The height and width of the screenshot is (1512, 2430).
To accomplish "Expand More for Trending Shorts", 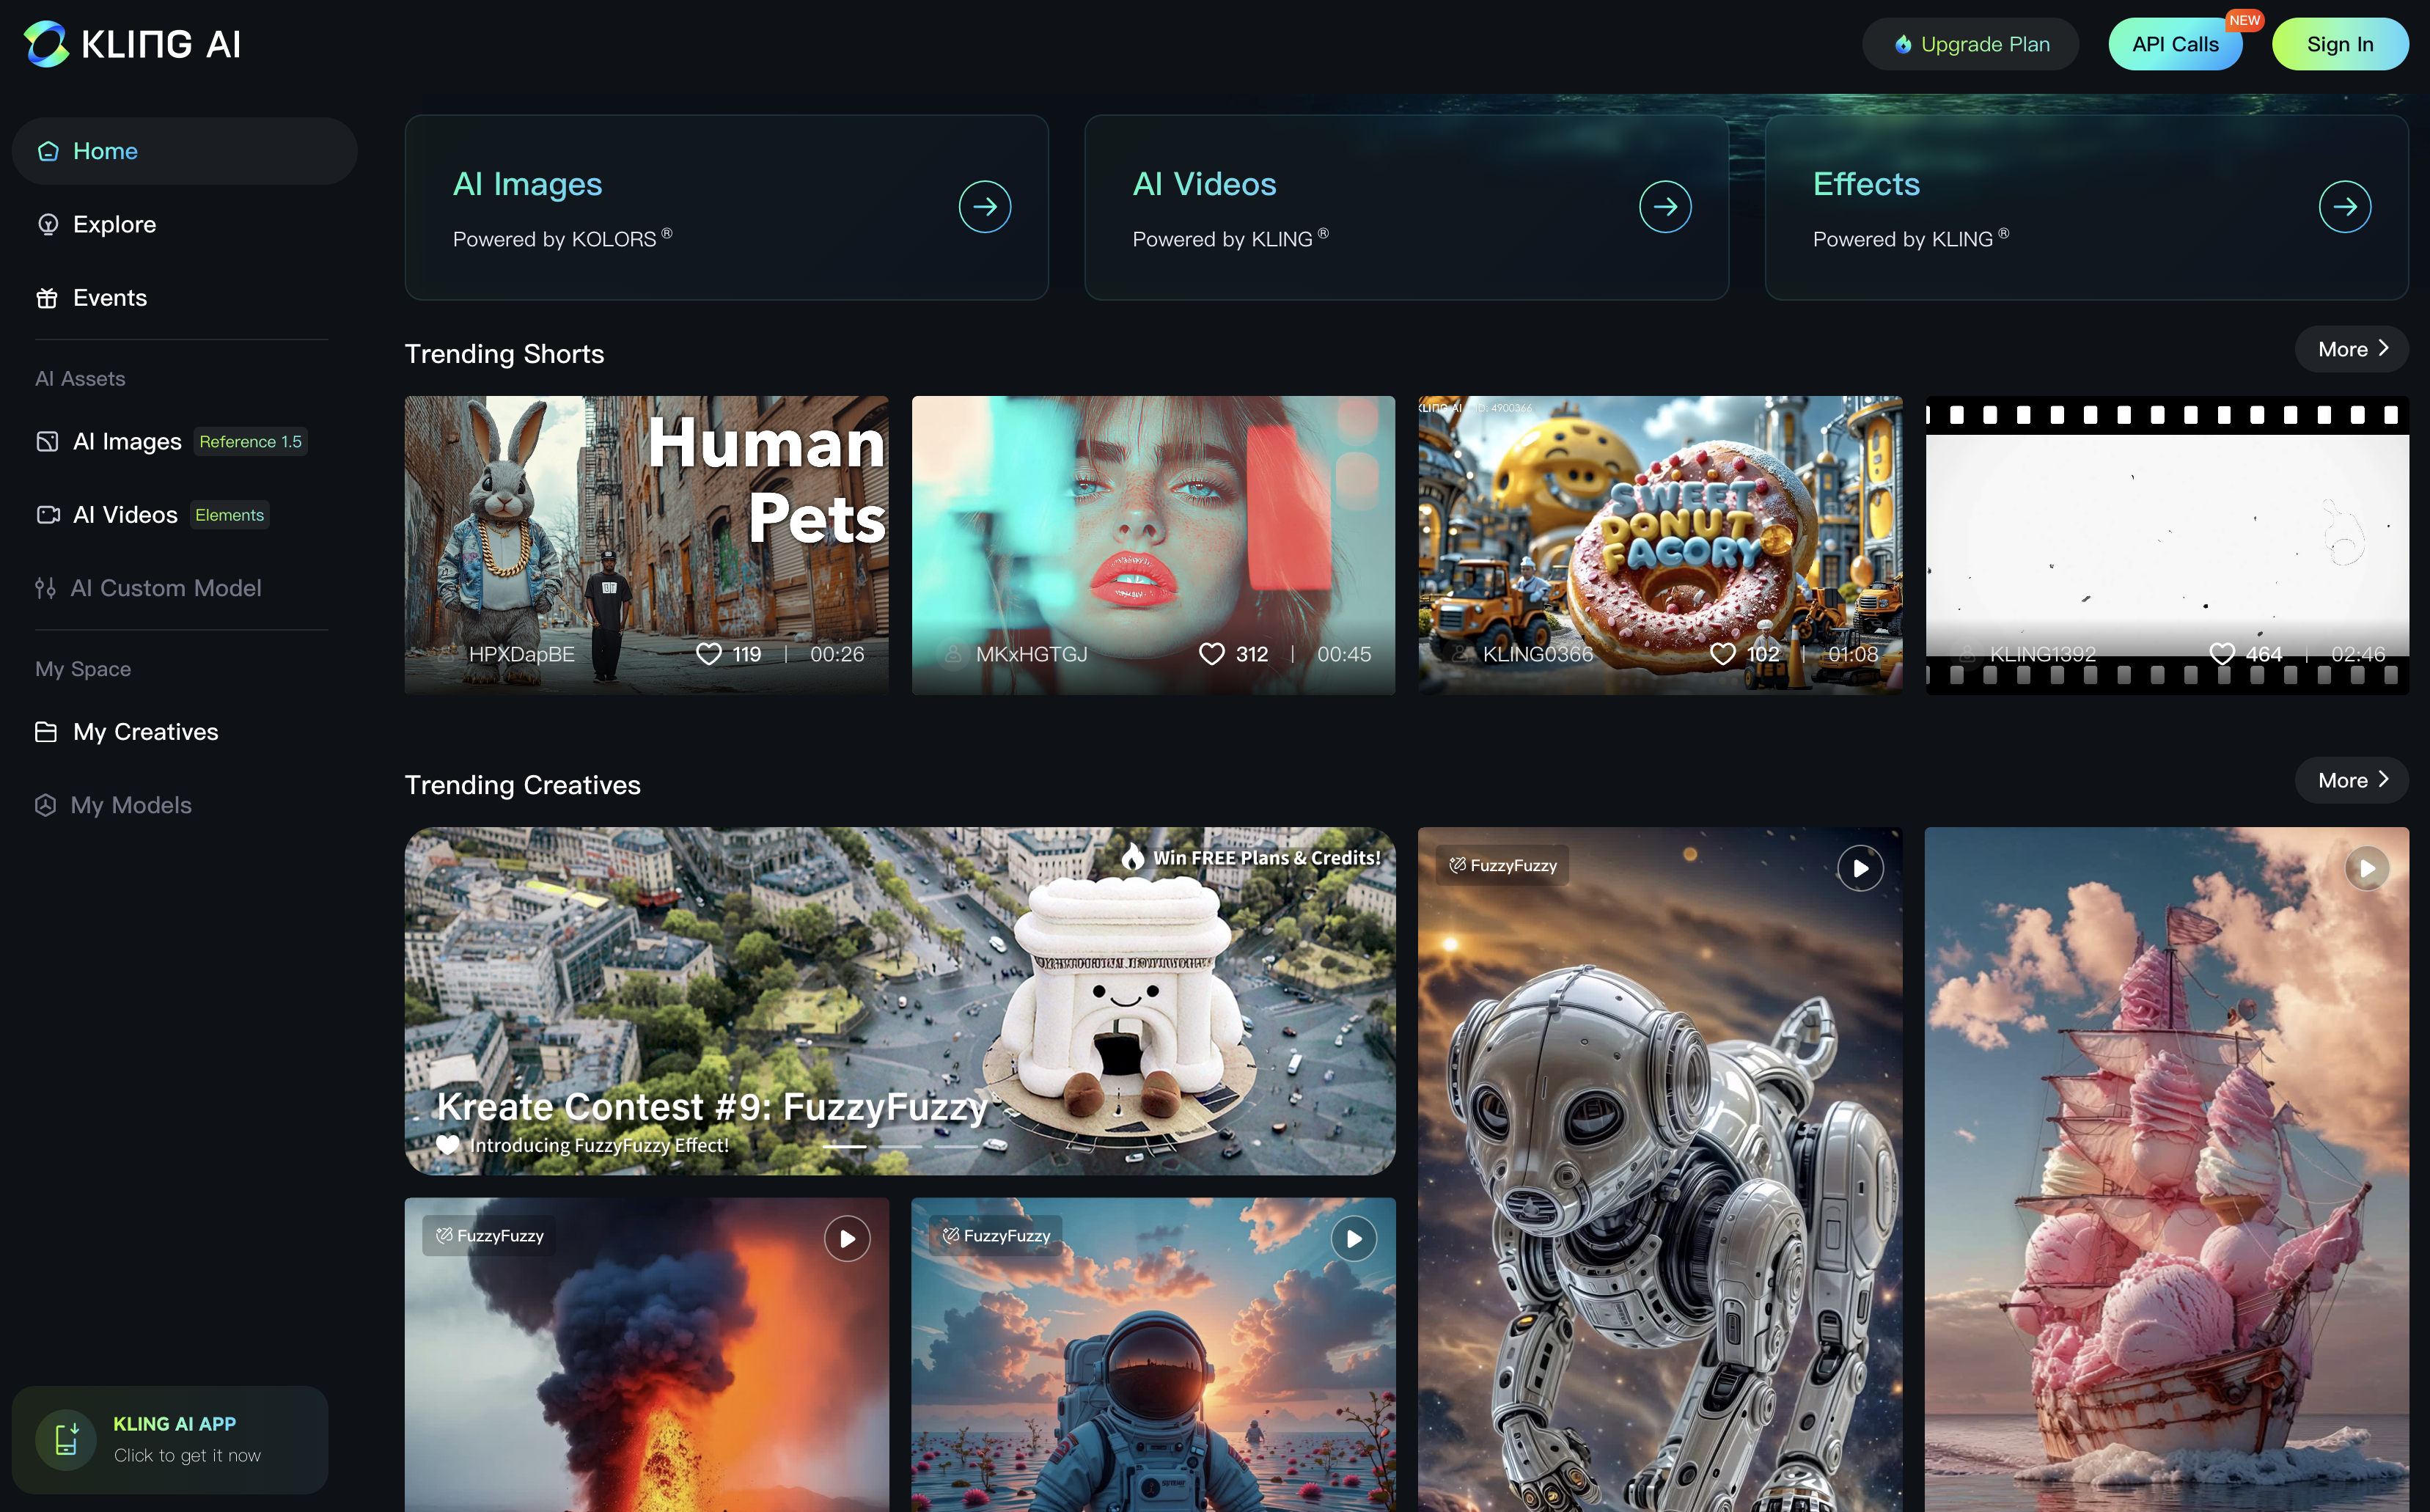I will click(2351, 349).
